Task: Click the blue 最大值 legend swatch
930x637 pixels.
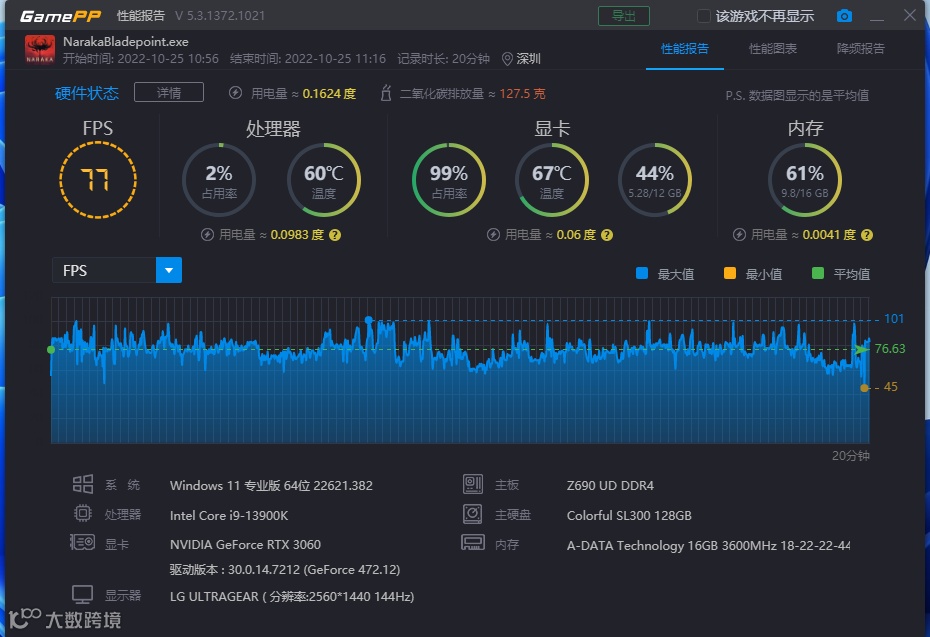Action: click(642, 273)
